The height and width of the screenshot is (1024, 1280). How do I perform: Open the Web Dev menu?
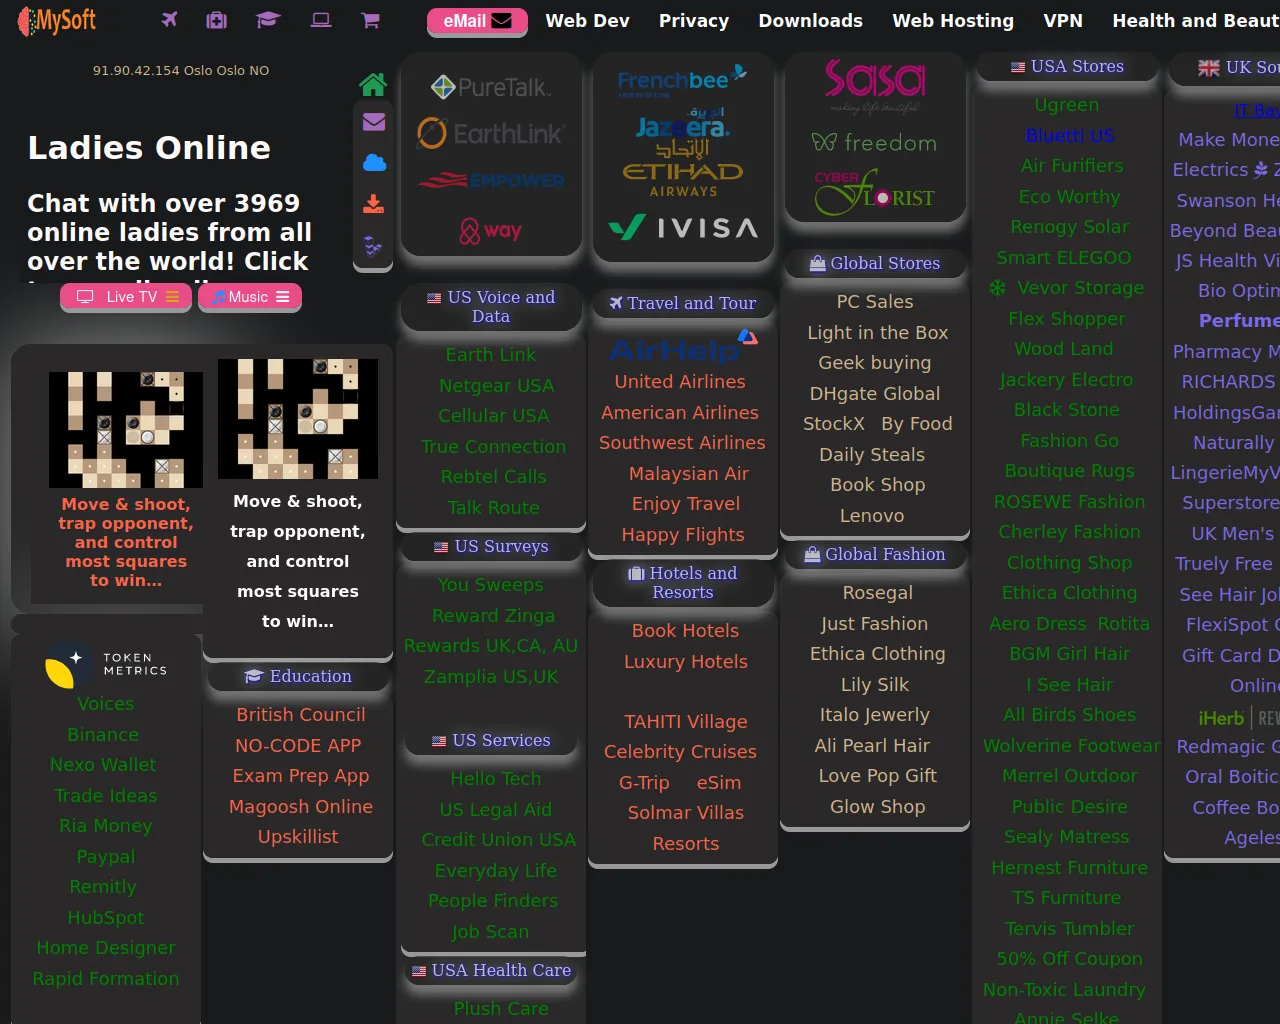click(x=588, y=21)
